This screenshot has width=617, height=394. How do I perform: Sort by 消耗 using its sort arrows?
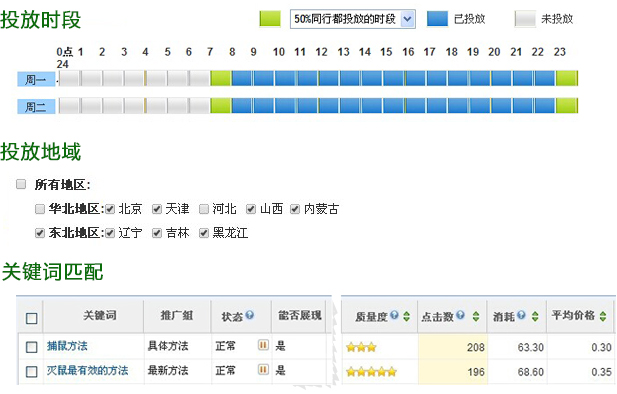click(x=535, y=316)
